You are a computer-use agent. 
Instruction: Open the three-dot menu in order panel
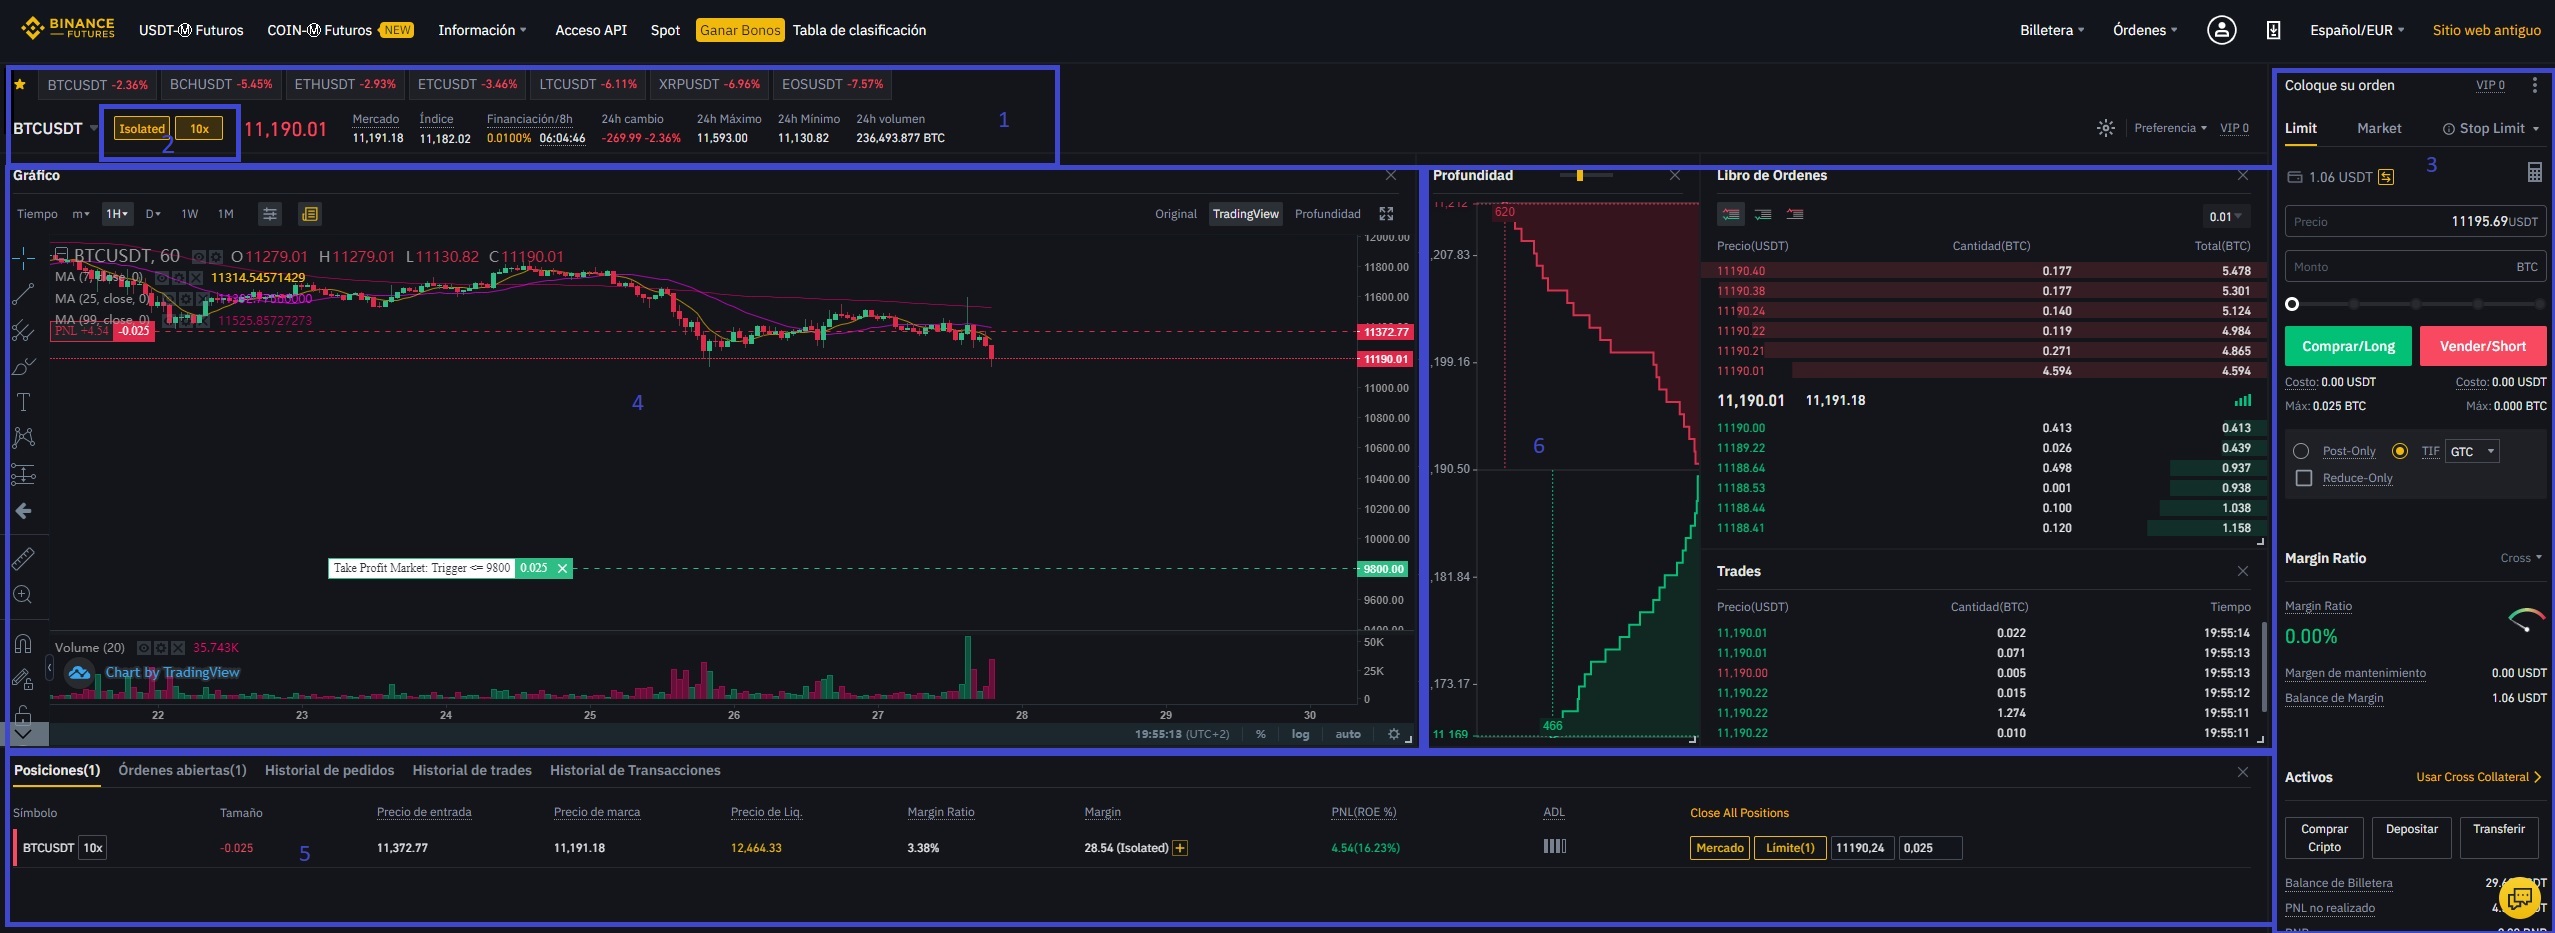pyautogui.click(x=2534, y=85)
